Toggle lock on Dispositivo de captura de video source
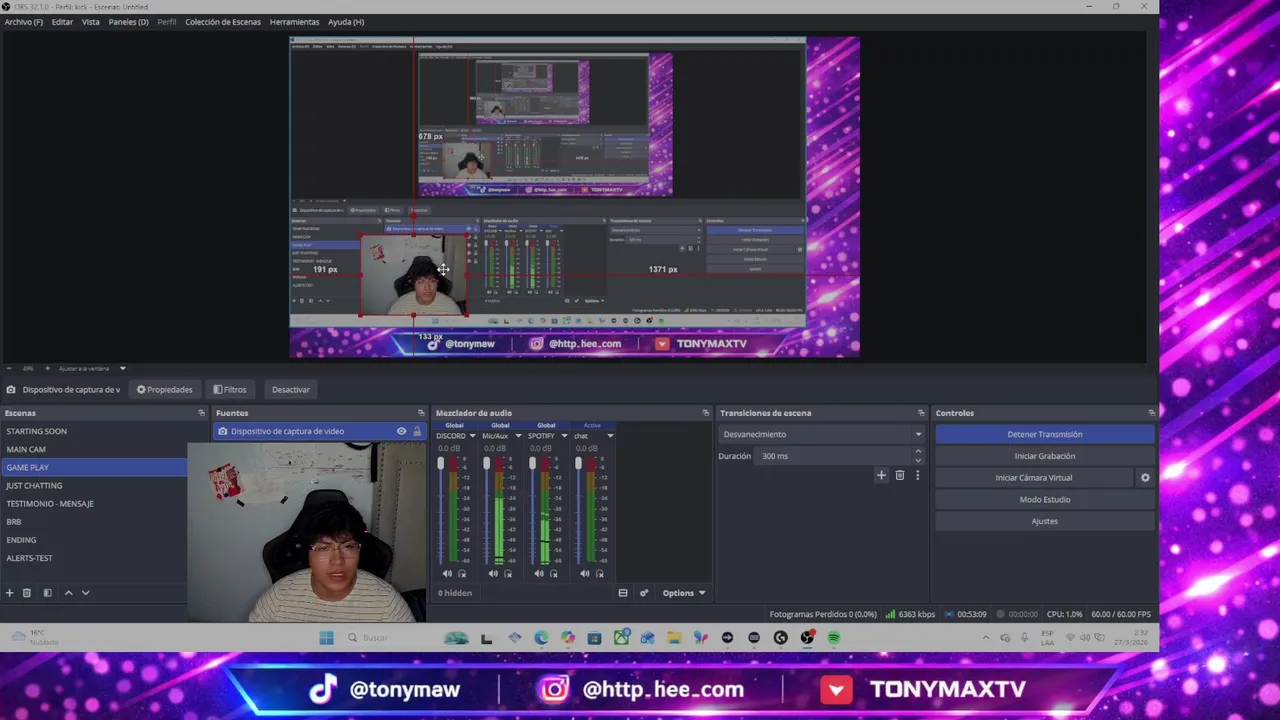1280x720 pixels. tap(417, 431)
